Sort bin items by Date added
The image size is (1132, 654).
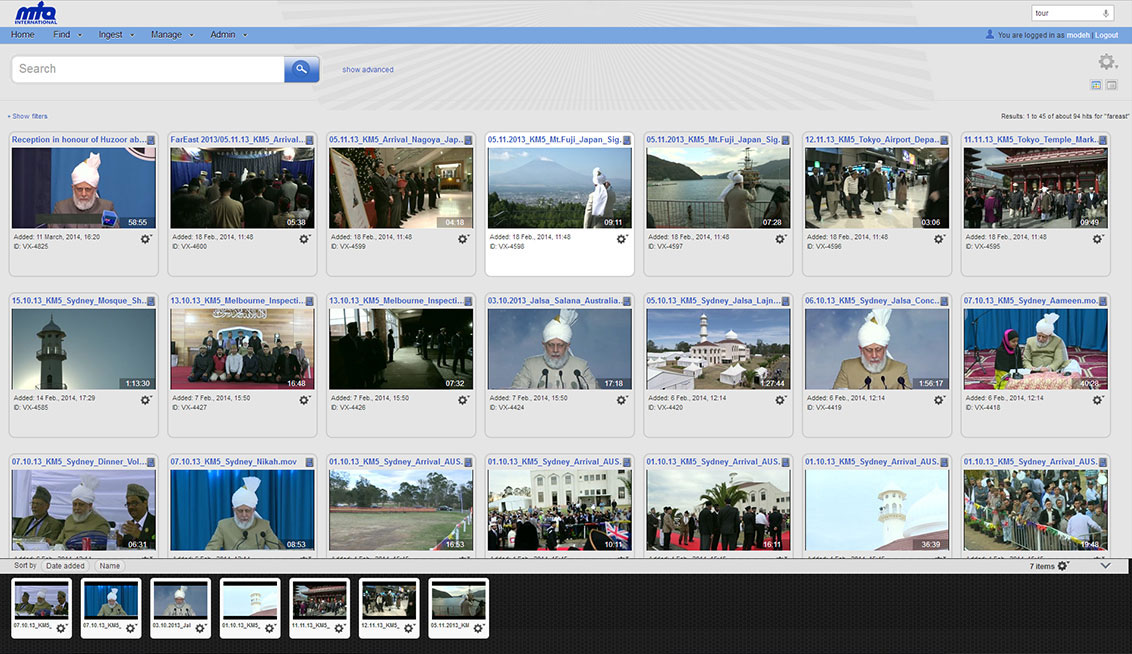coord(65,566)
